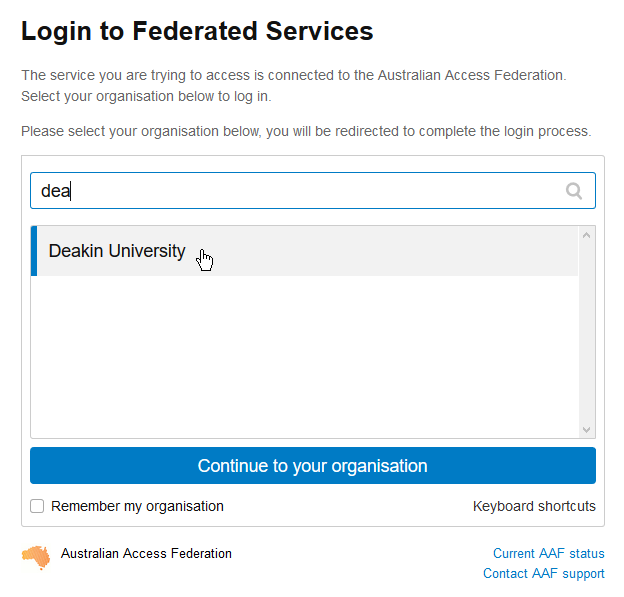Click the scrollbar up arrow in organisation list
624x597 pixels.
(586, 235)
